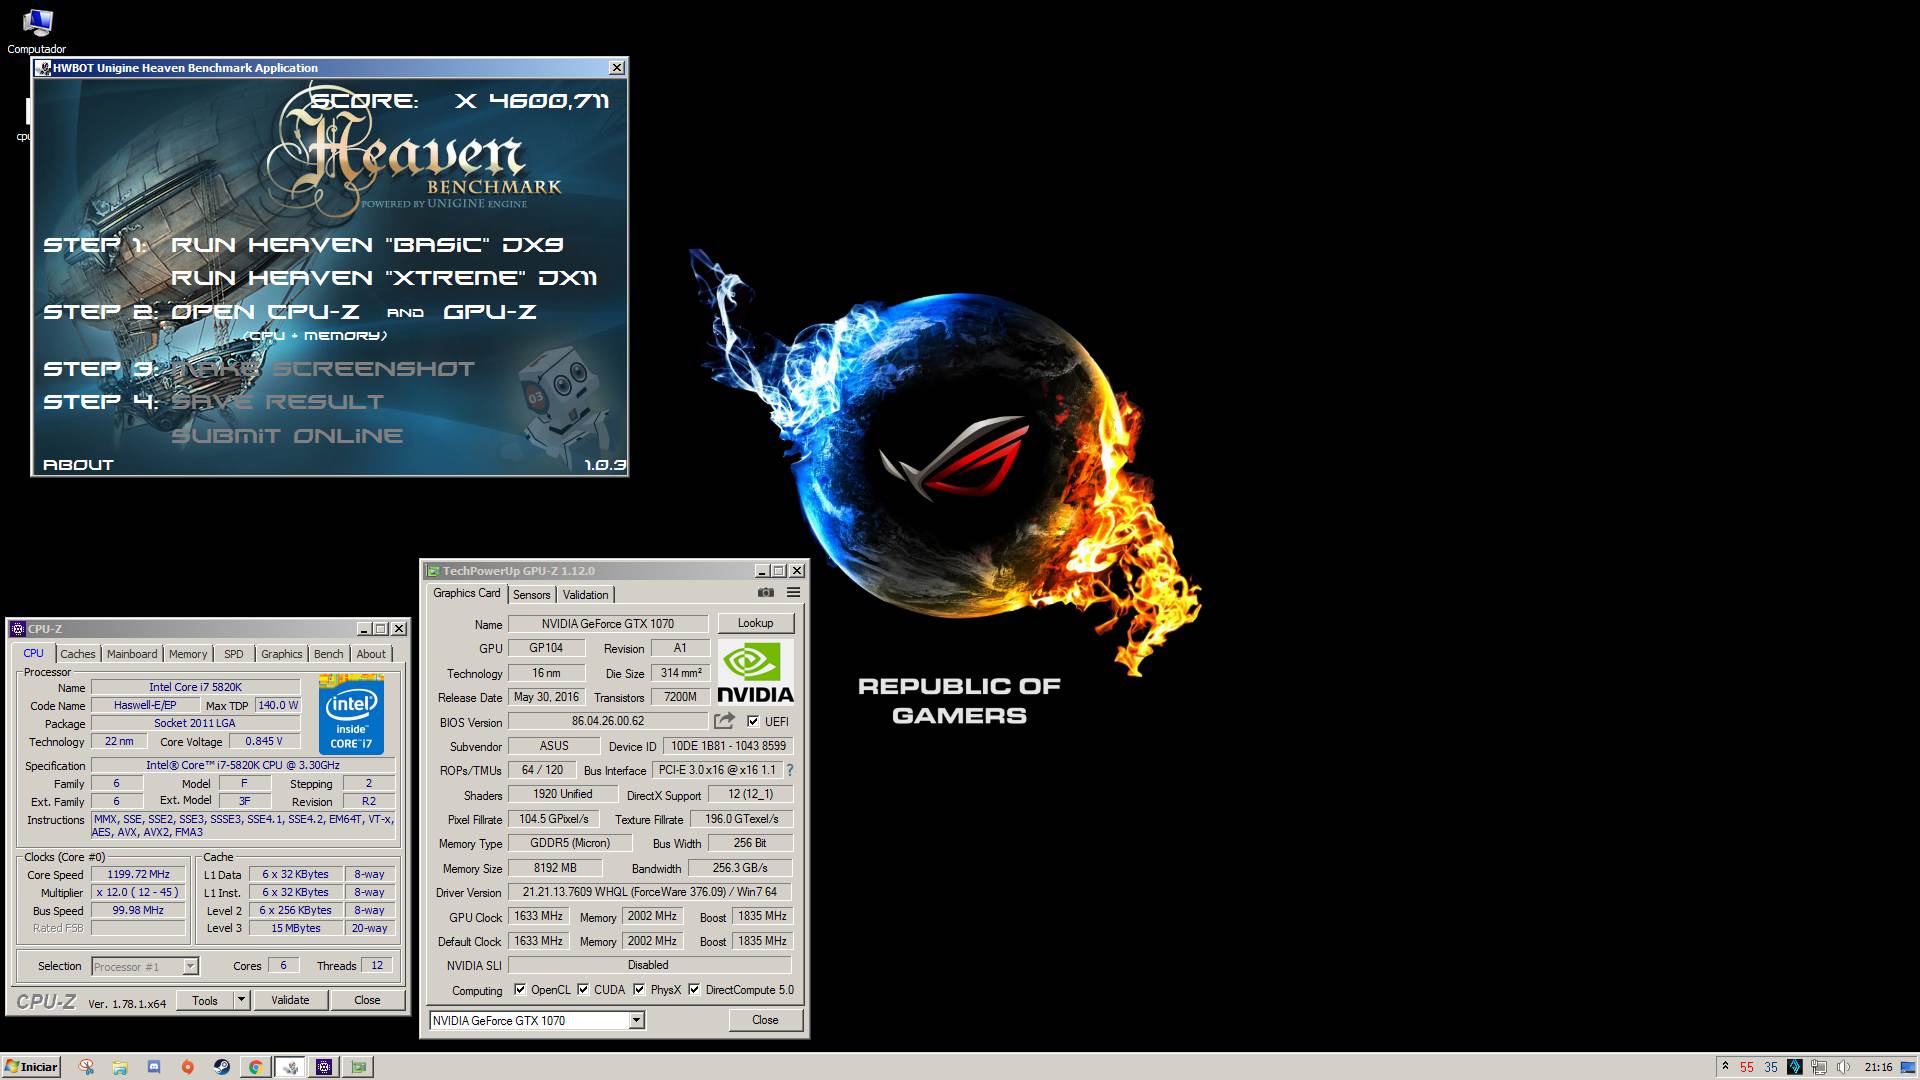Expand the CPU-Z Tools dropdown arrow
Image resolution: width=1920 pixels, height=1080 pixels.
click(x=240, y=1000)
